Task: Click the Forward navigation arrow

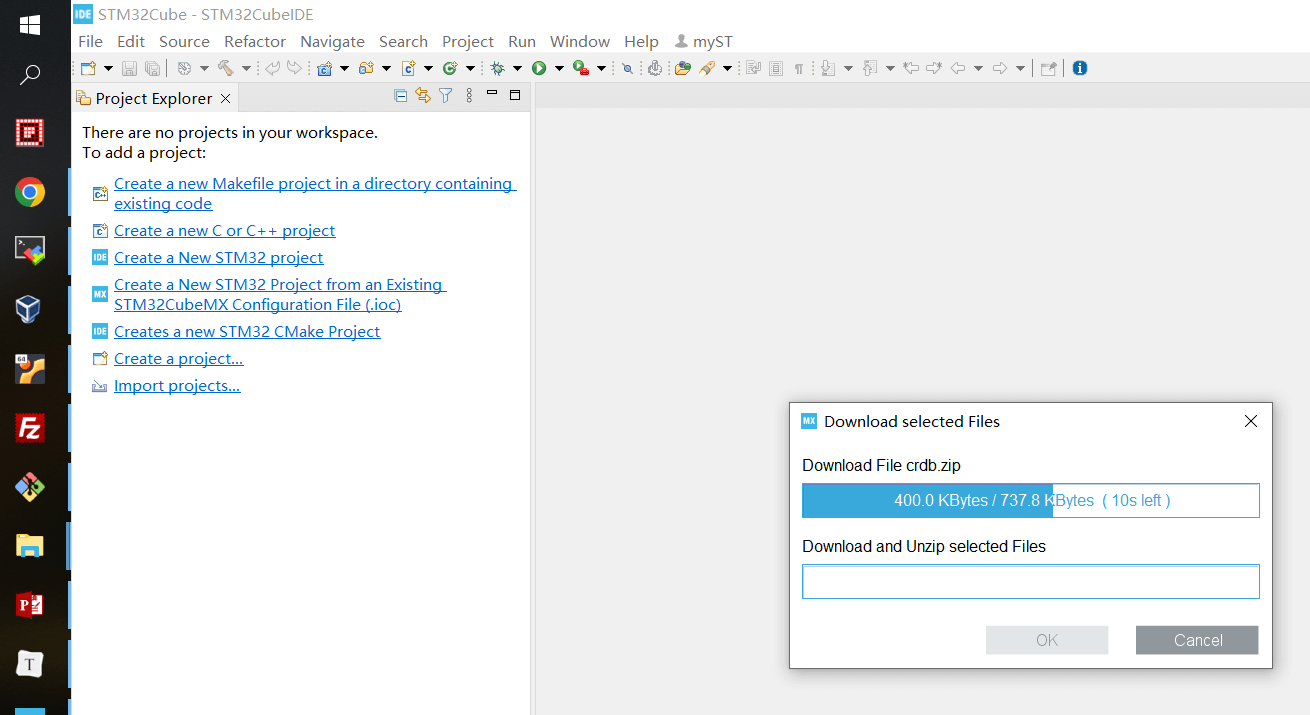Action: point(999,68)
